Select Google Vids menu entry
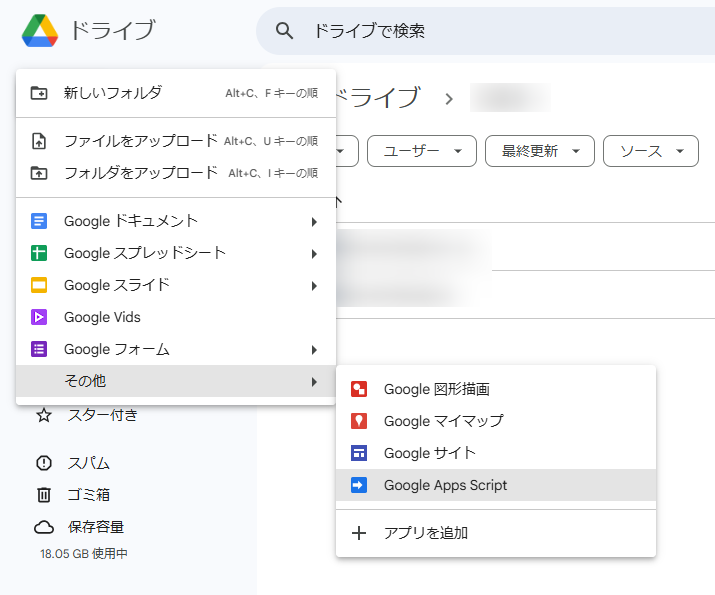The height and width of the screenshot is (595, 715). [176, 317]
